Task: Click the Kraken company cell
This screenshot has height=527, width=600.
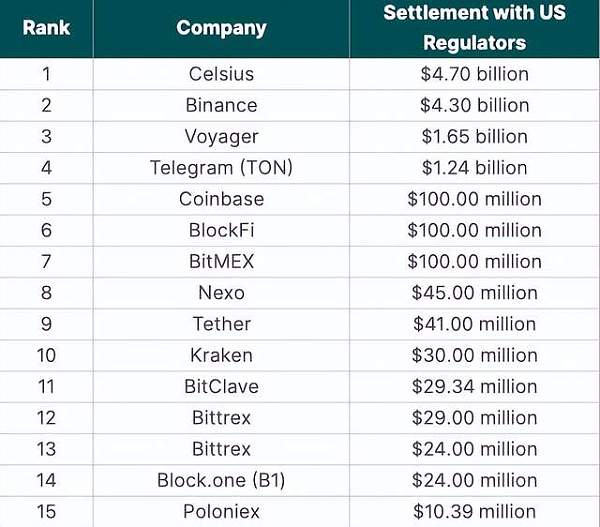Action: pos(221,356)
